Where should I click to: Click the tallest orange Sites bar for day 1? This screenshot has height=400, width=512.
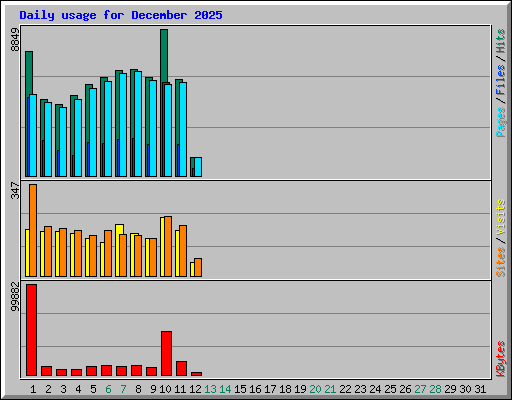pyautogui.click(x=33, y=230)
